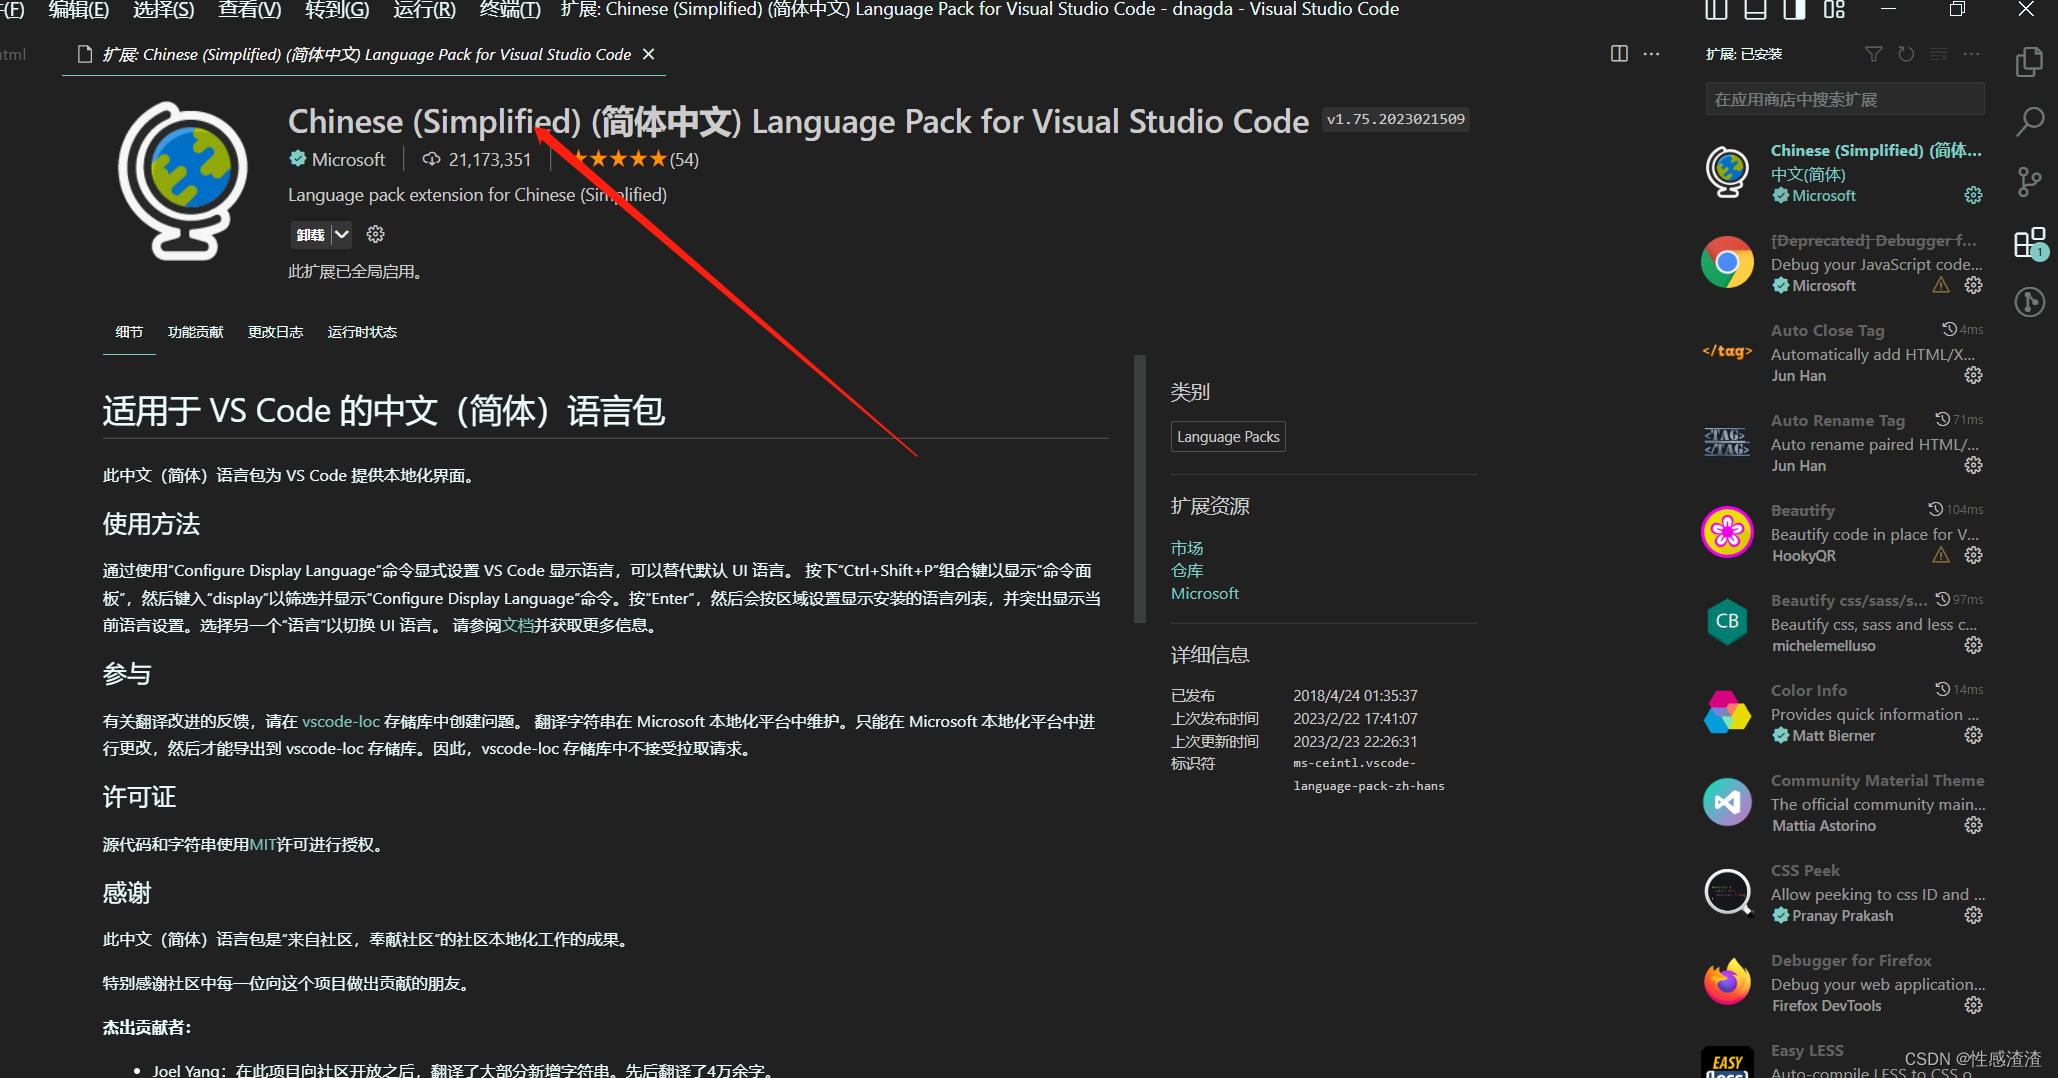
Task: Open the Source Control view
Action: [x=2030, y=182]
